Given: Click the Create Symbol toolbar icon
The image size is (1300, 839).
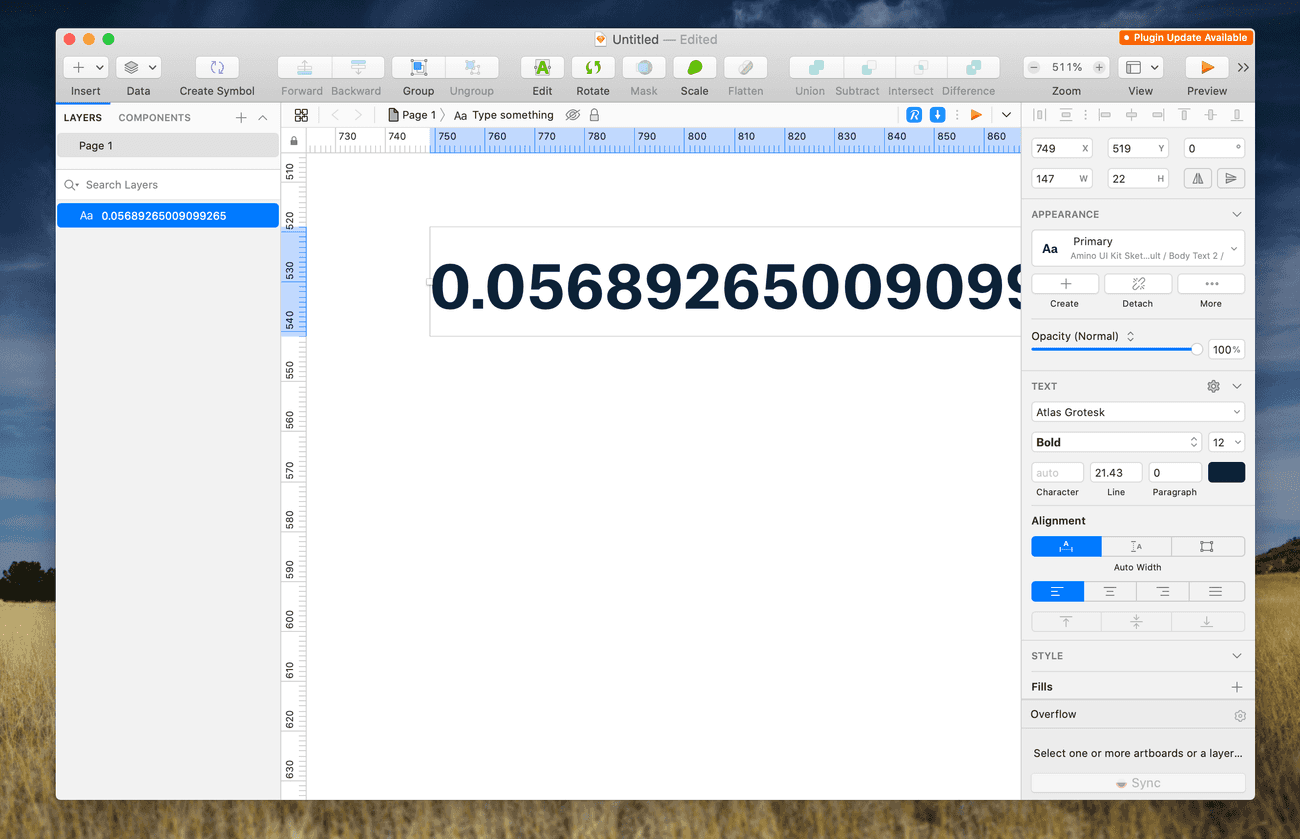Looking at the screenshot, I should [217, 68].
